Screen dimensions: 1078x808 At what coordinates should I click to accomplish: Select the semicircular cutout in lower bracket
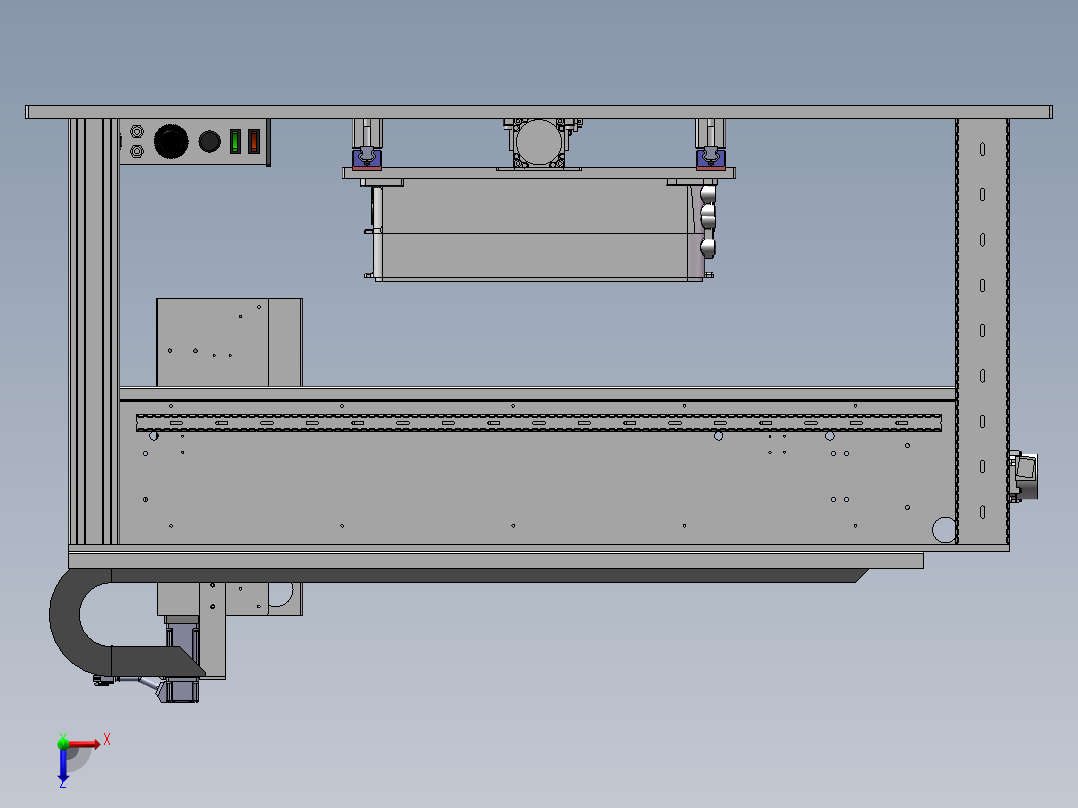[x=280, y=595]
